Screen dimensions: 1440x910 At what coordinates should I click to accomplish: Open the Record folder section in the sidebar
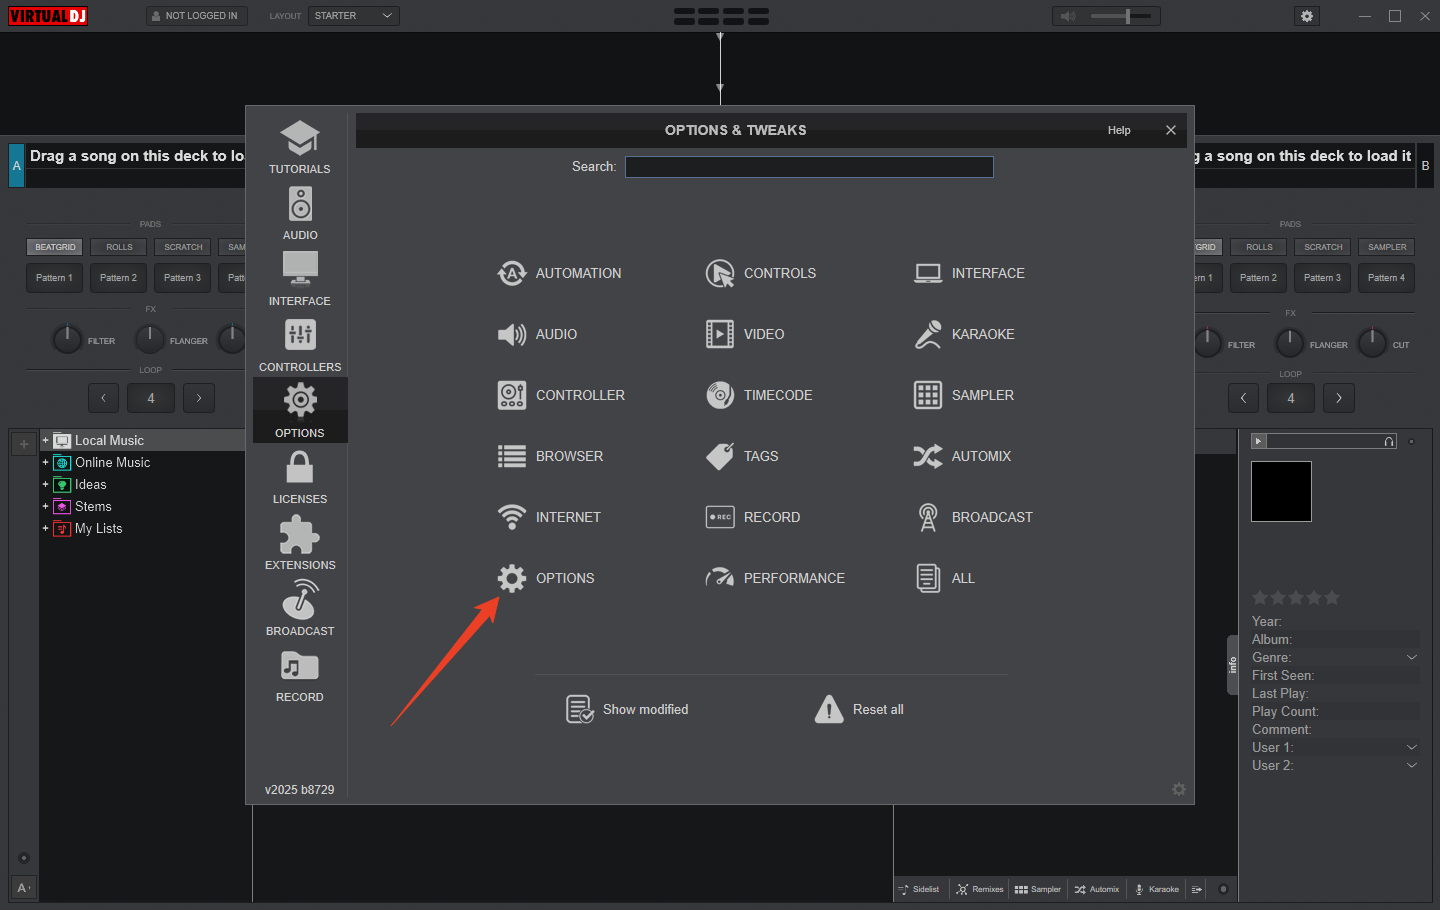pos(299,675)
